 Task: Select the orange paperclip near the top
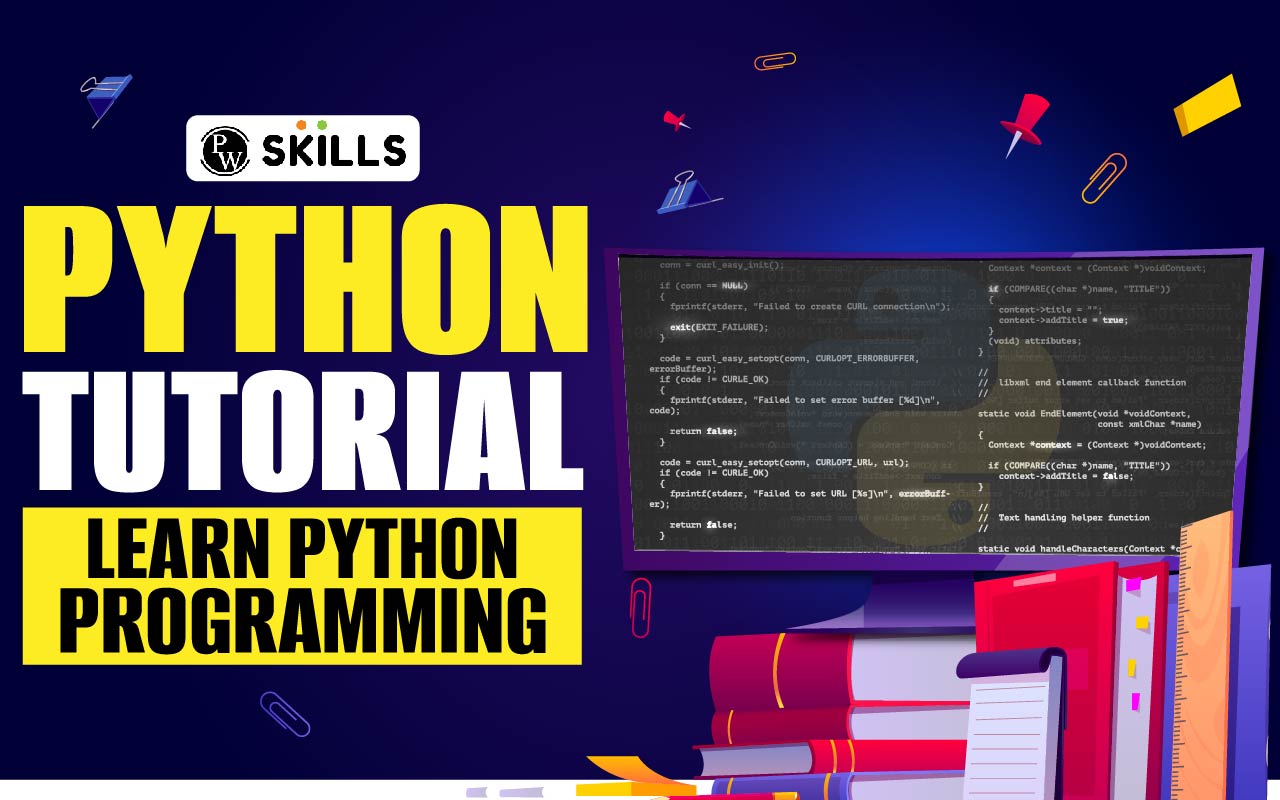(775, 62)
